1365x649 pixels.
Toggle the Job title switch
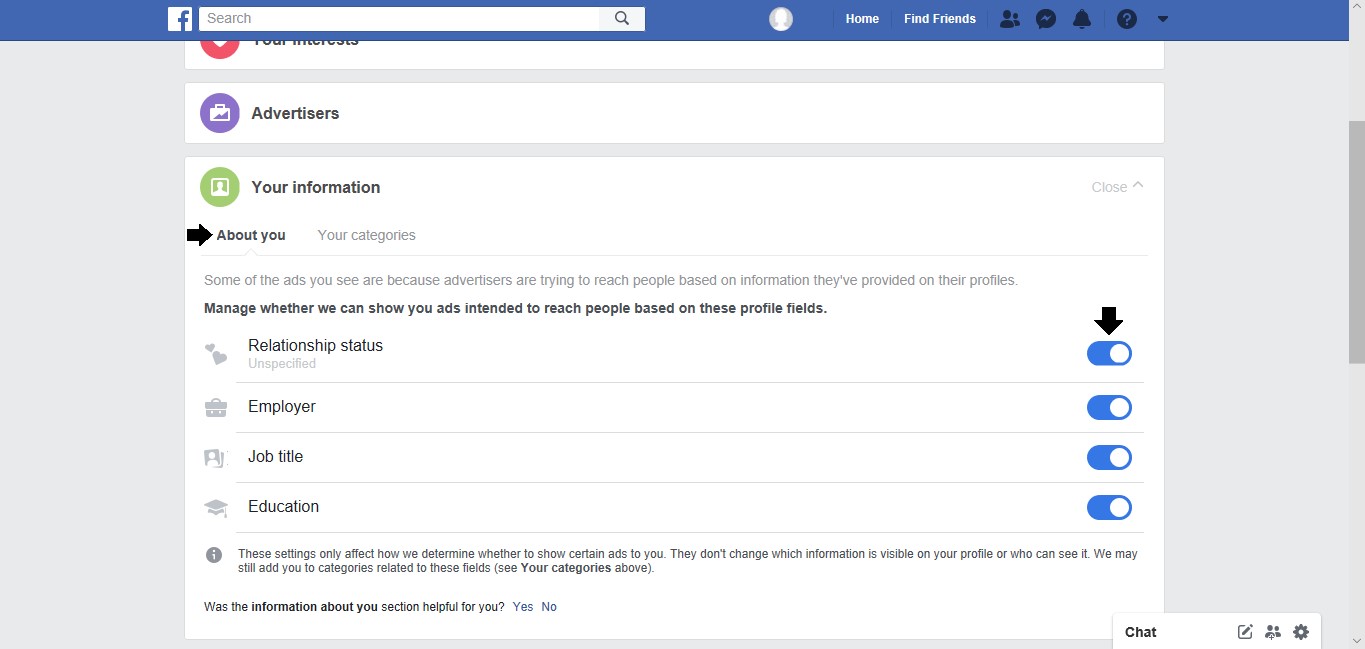tap(1109, 458)
